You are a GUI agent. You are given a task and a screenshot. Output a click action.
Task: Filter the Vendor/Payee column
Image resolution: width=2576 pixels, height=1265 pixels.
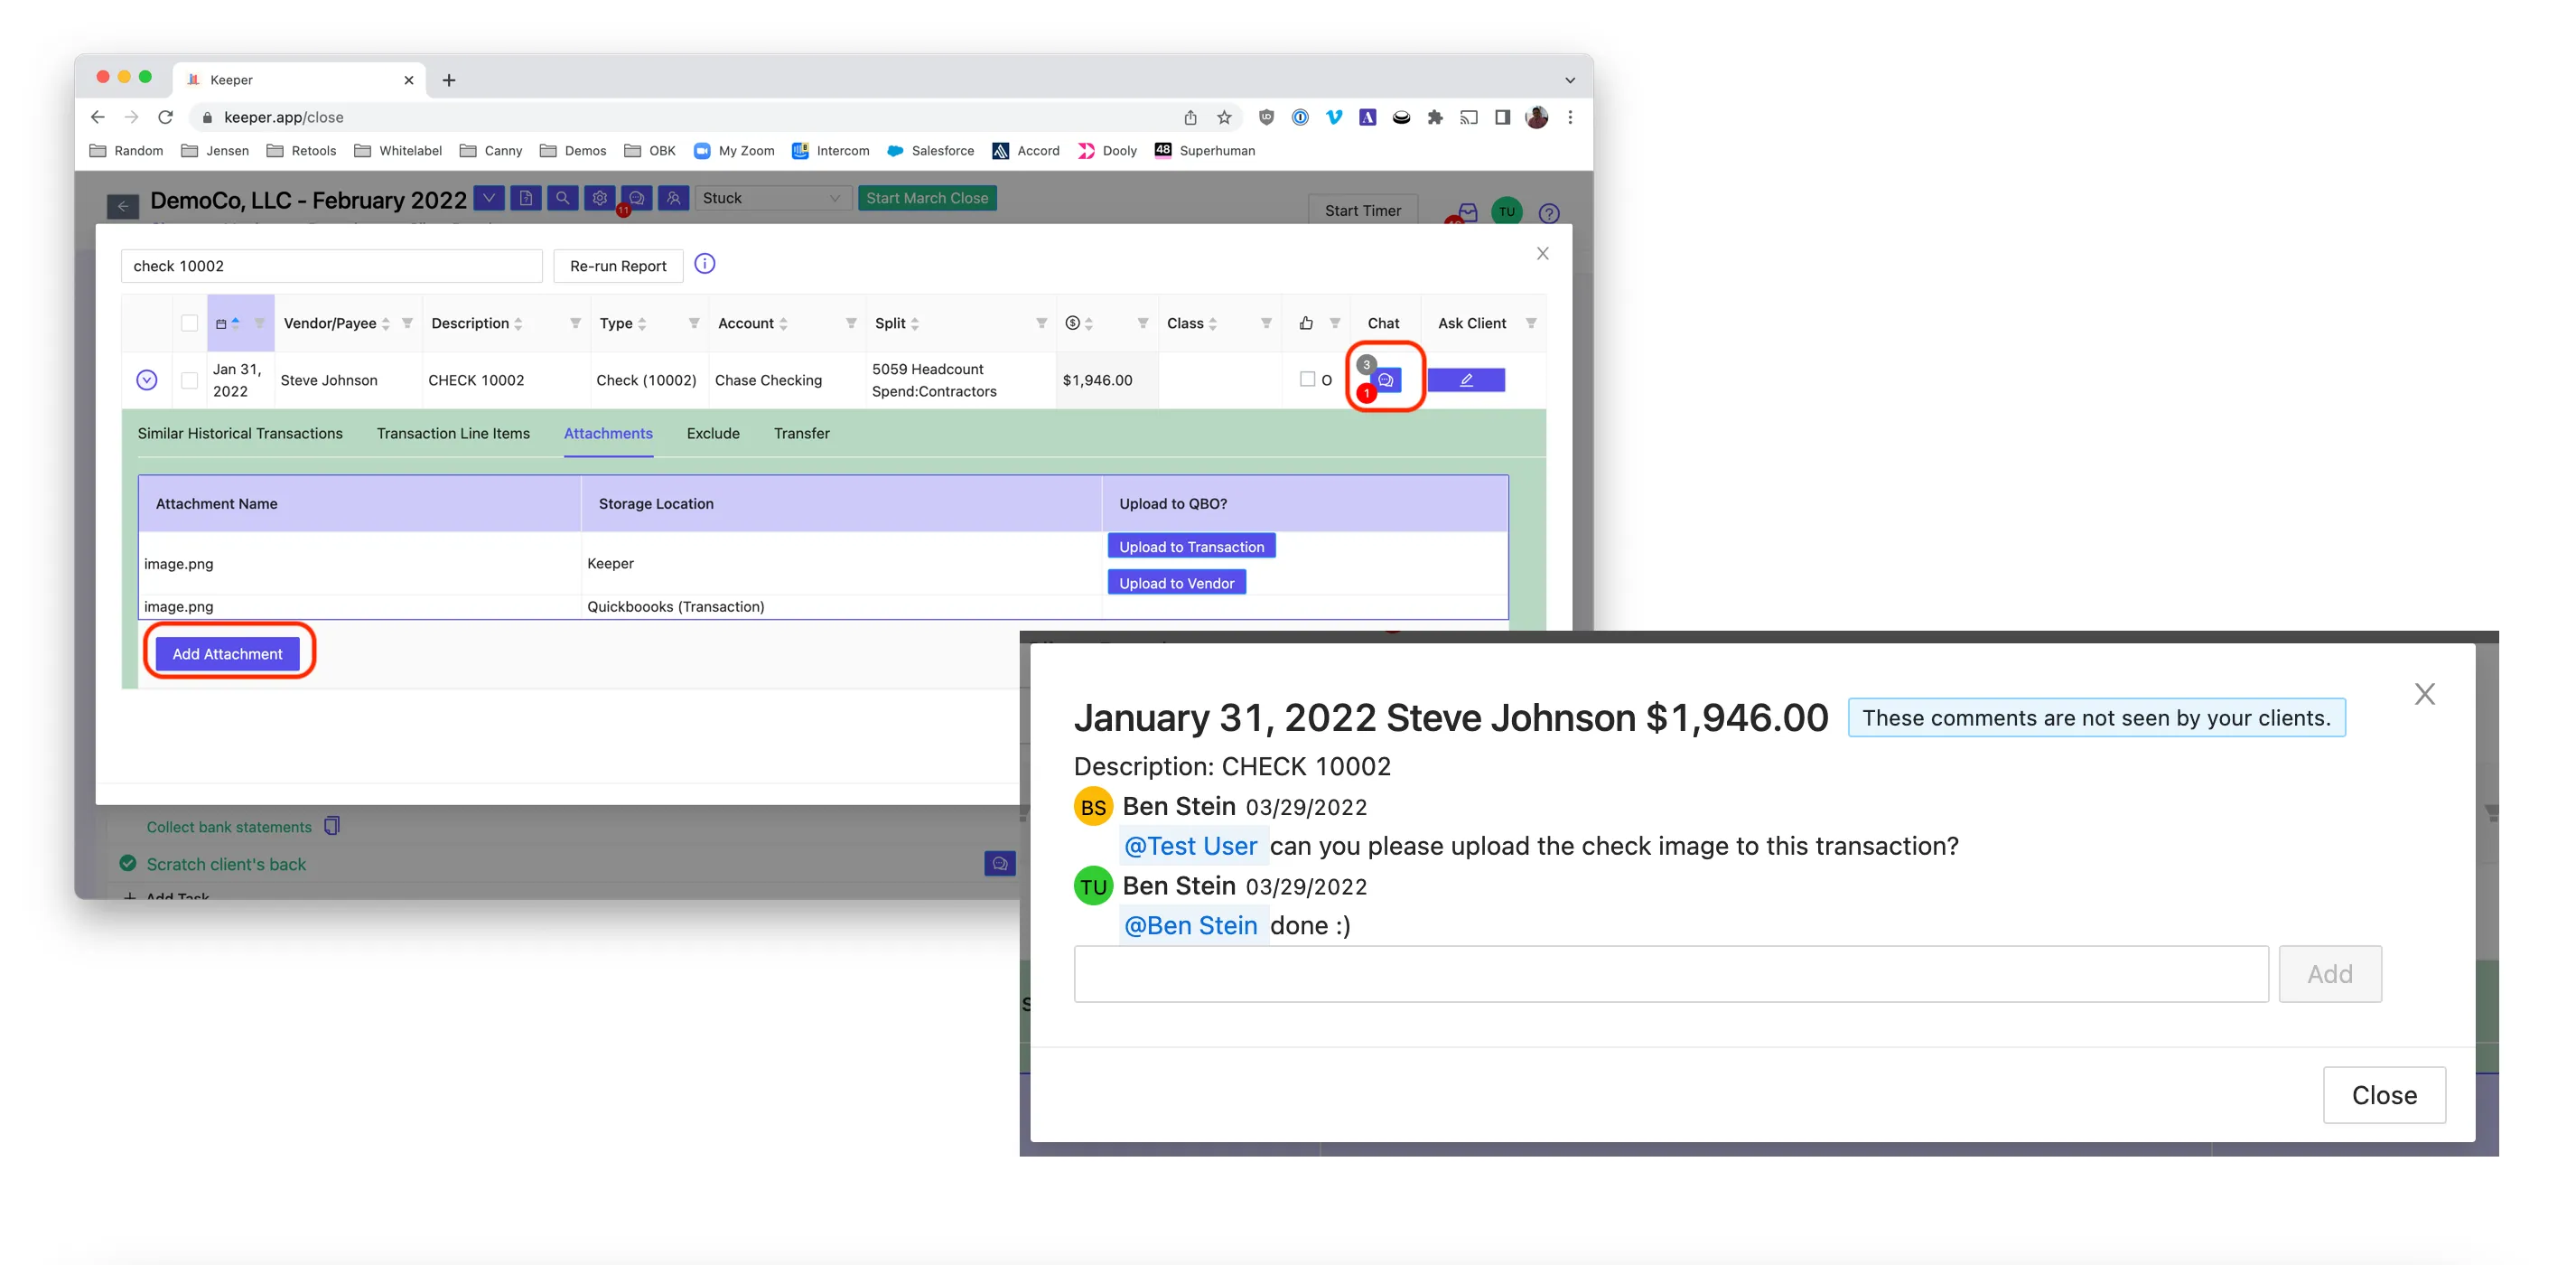click(407, 323)
